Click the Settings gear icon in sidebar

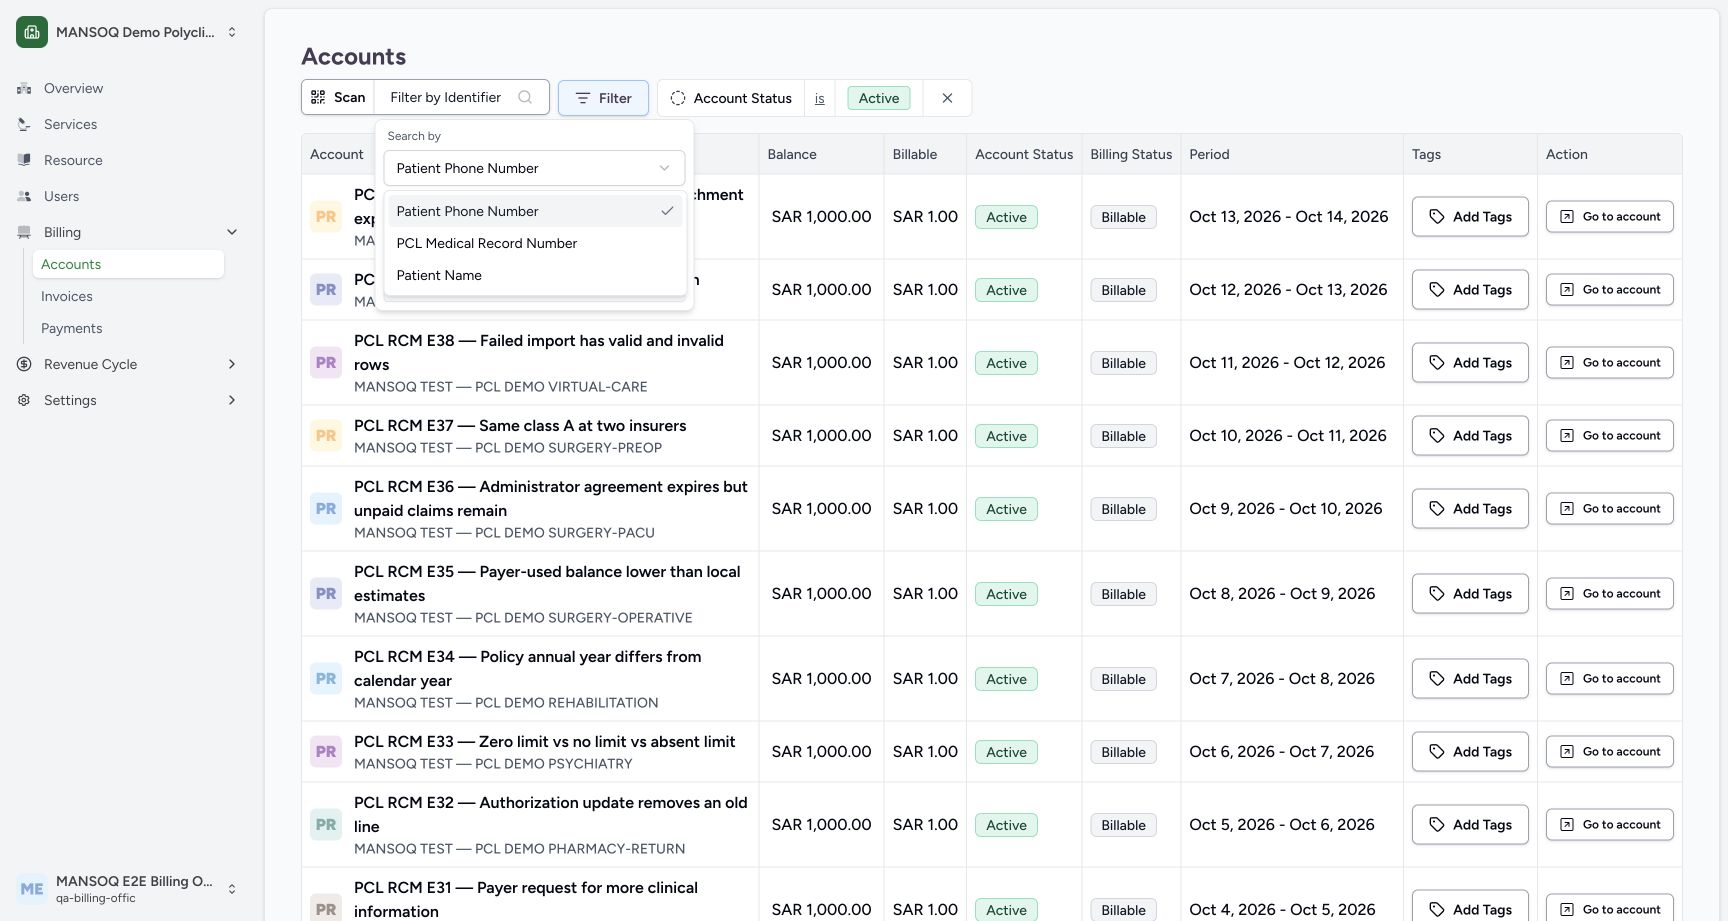(x=24, y=400)
